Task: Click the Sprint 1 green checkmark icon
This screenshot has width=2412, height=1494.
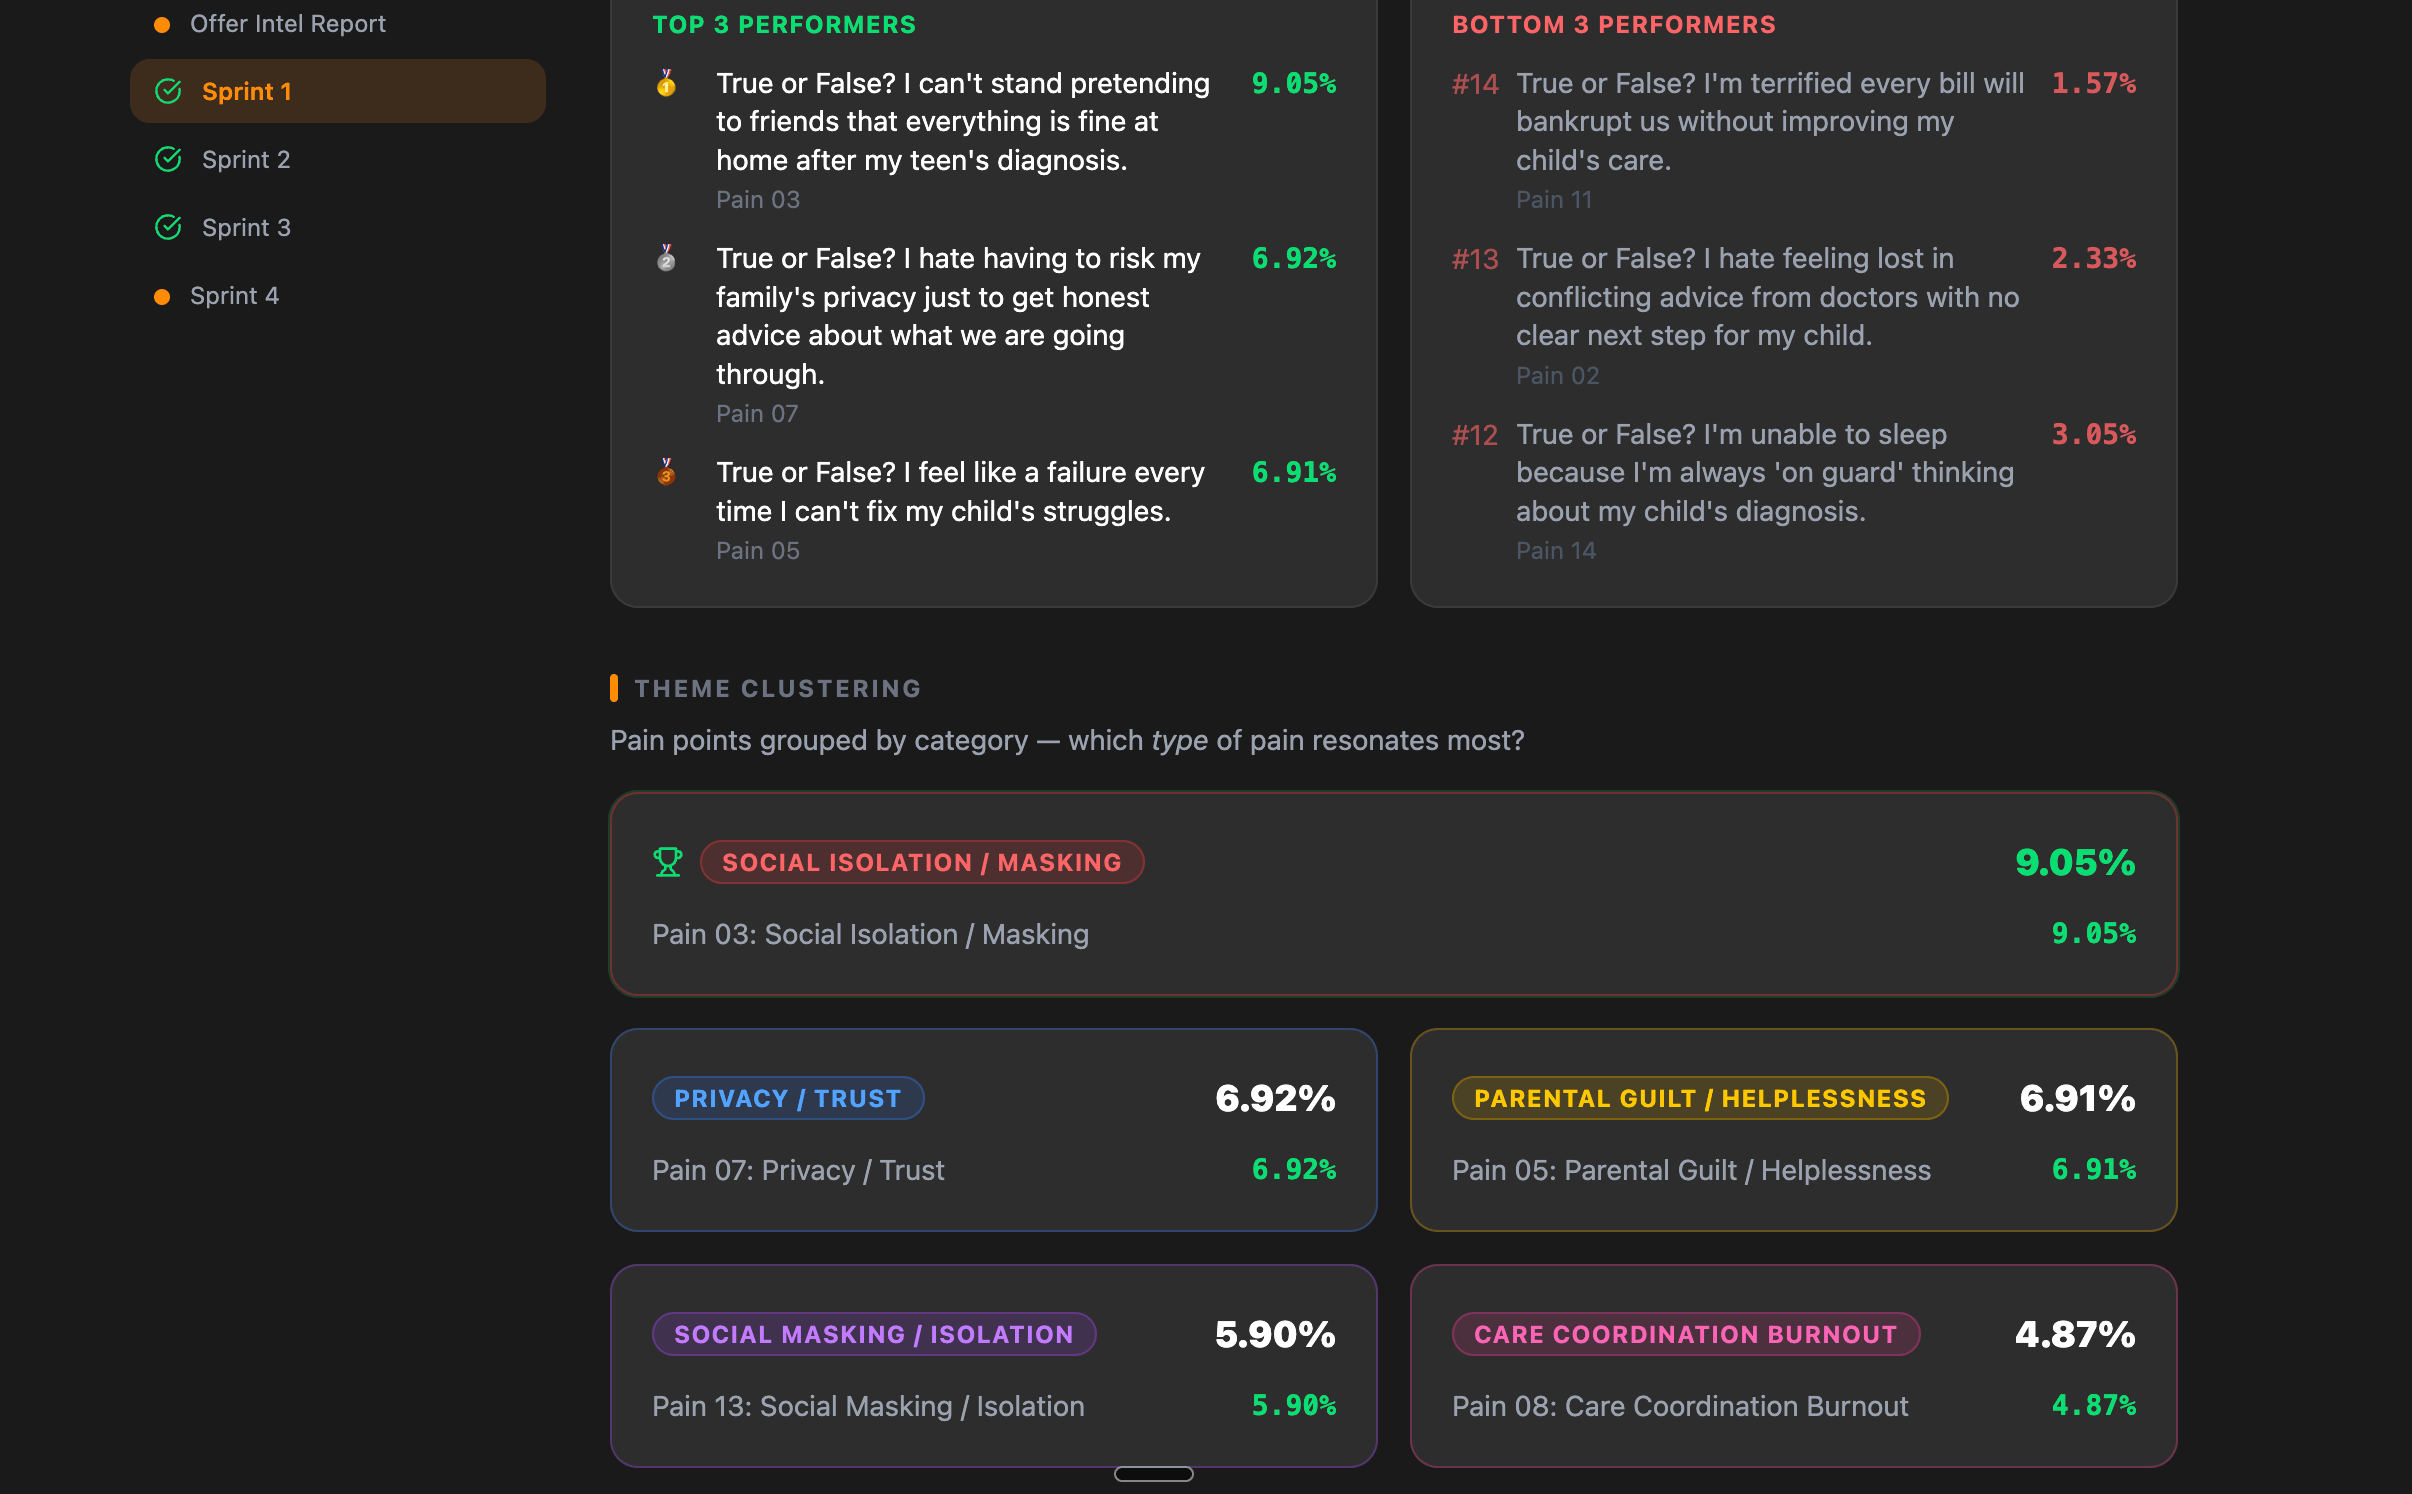Action: [168, 91]
